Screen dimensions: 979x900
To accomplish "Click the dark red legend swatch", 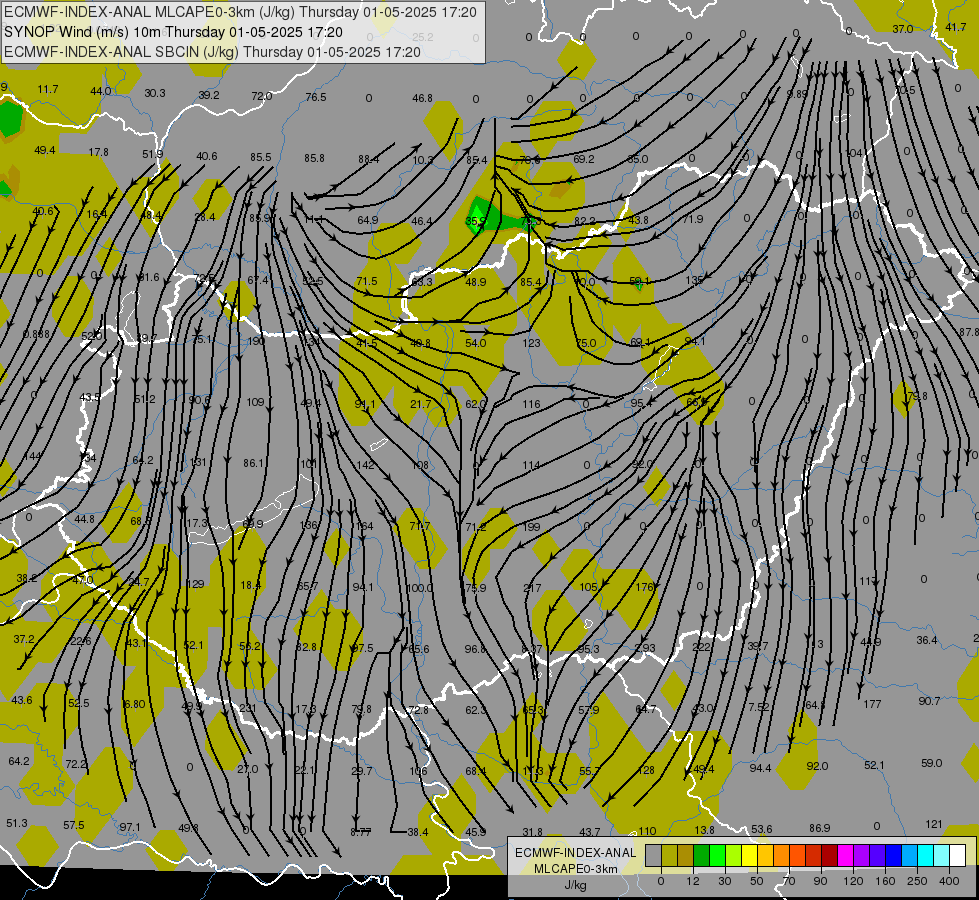I will point(830,855).
